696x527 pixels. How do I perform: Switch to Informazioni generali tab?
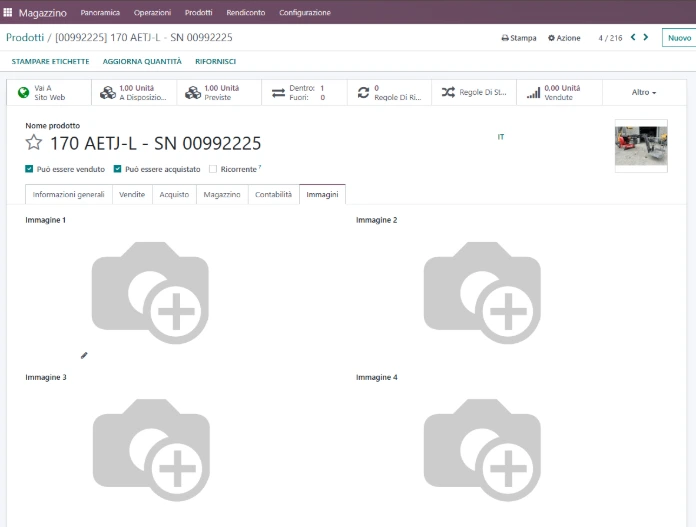68,194
